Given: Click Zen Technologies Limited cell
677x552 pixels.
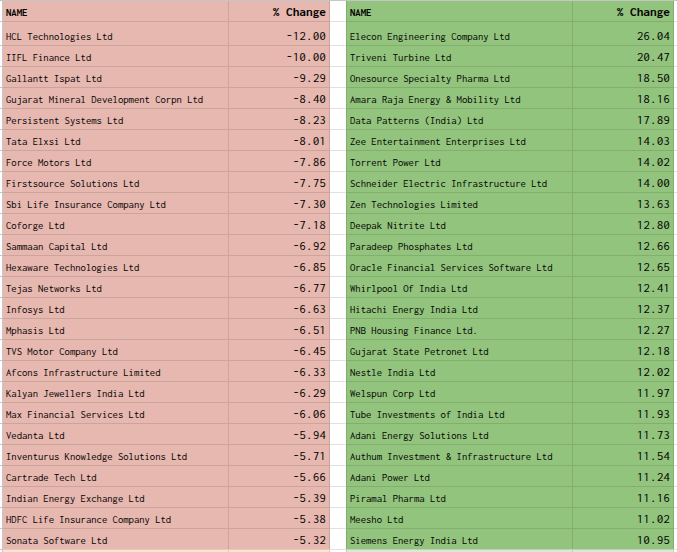Looking at the screenshot, I should (x=459, y=205).
